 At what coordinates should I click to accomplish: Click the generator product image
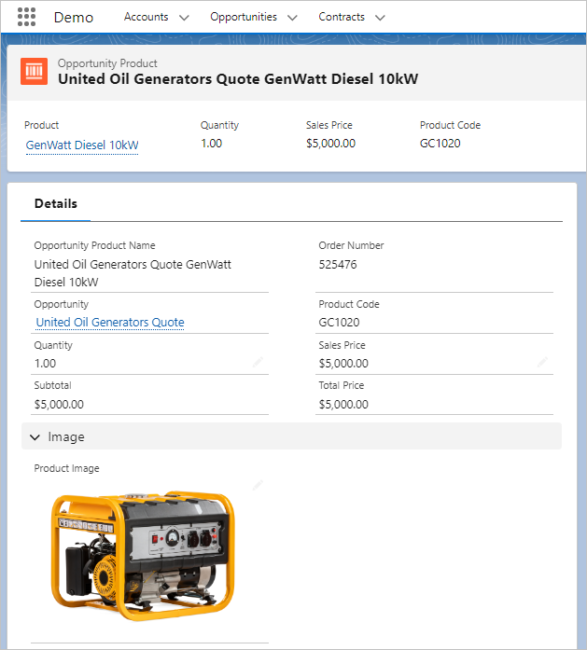(x=143, y=555)
